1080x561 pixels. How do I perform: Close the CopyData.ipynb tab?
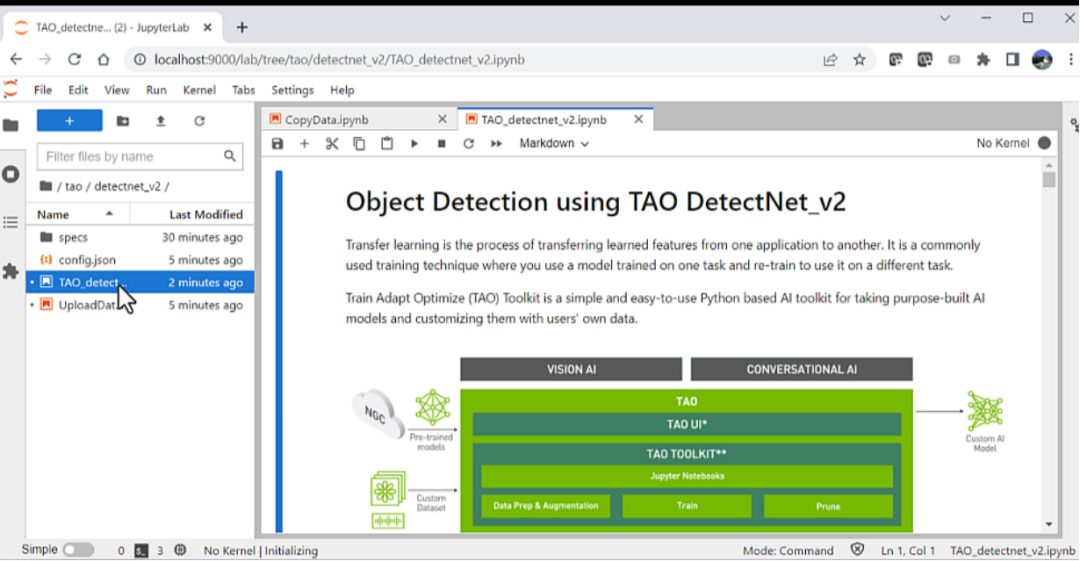[442, 119]
